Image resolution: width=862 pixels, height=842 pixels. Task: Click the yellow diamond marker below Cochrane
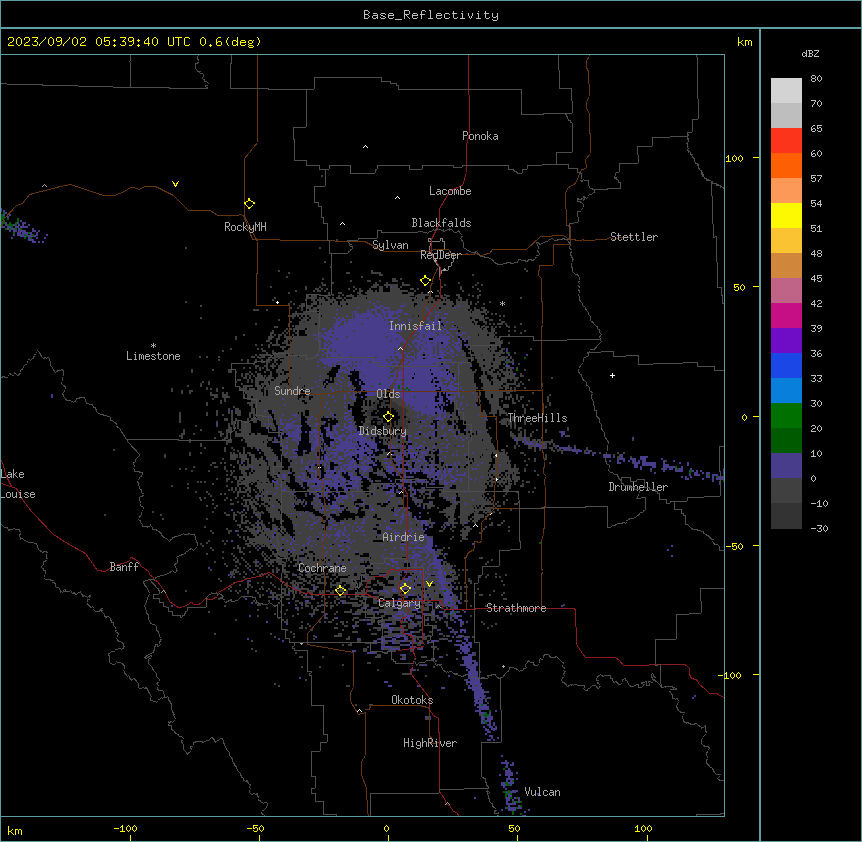(340, 590)
